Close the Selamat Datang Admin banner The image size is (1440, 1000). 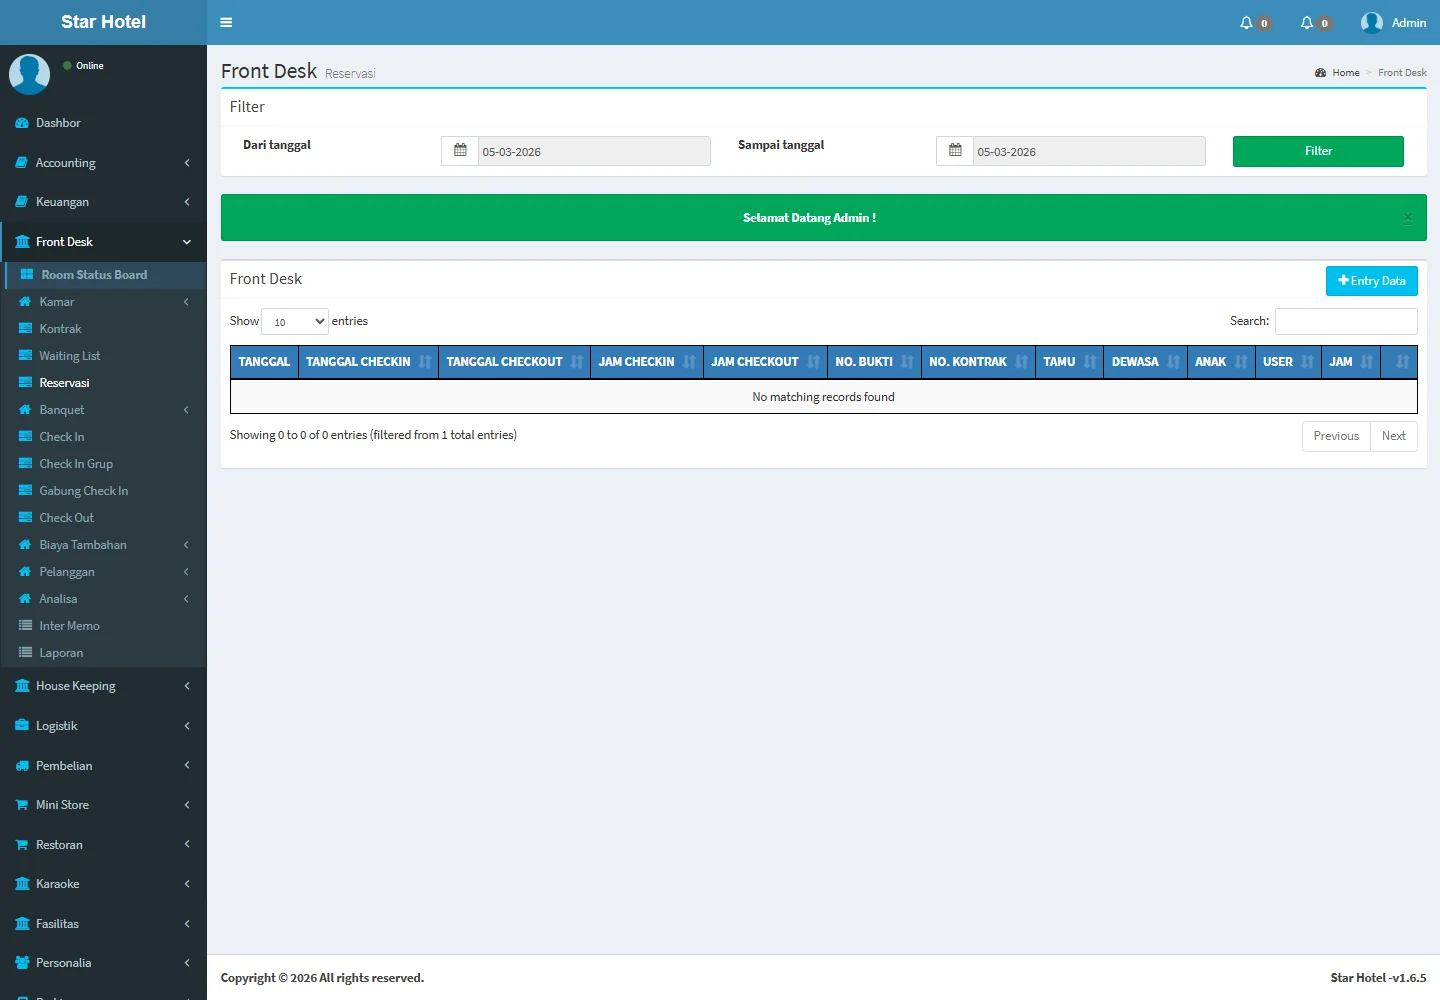(1407, 218)
